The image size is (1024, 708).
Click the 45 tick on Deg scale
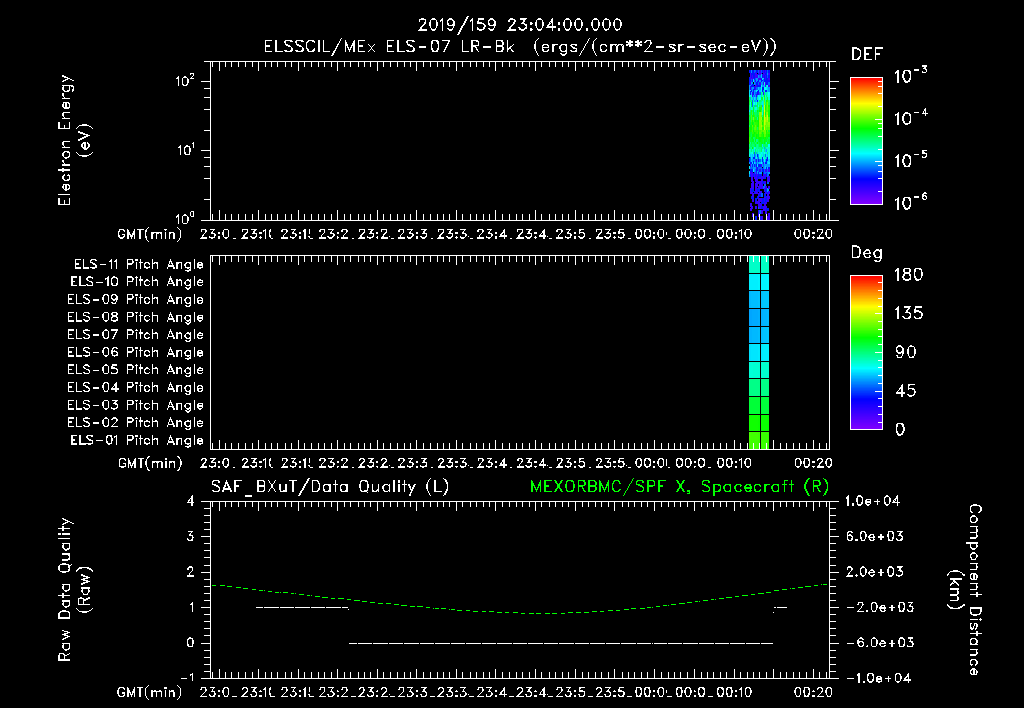[905, 391]
